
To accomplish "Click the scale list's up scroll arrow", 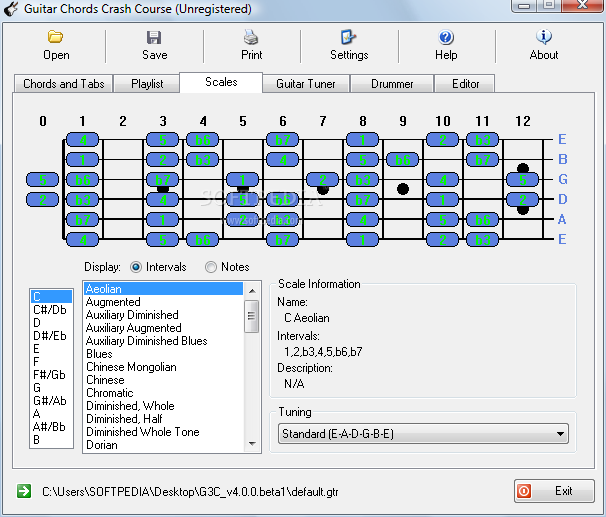I will (x=252, y=290).
